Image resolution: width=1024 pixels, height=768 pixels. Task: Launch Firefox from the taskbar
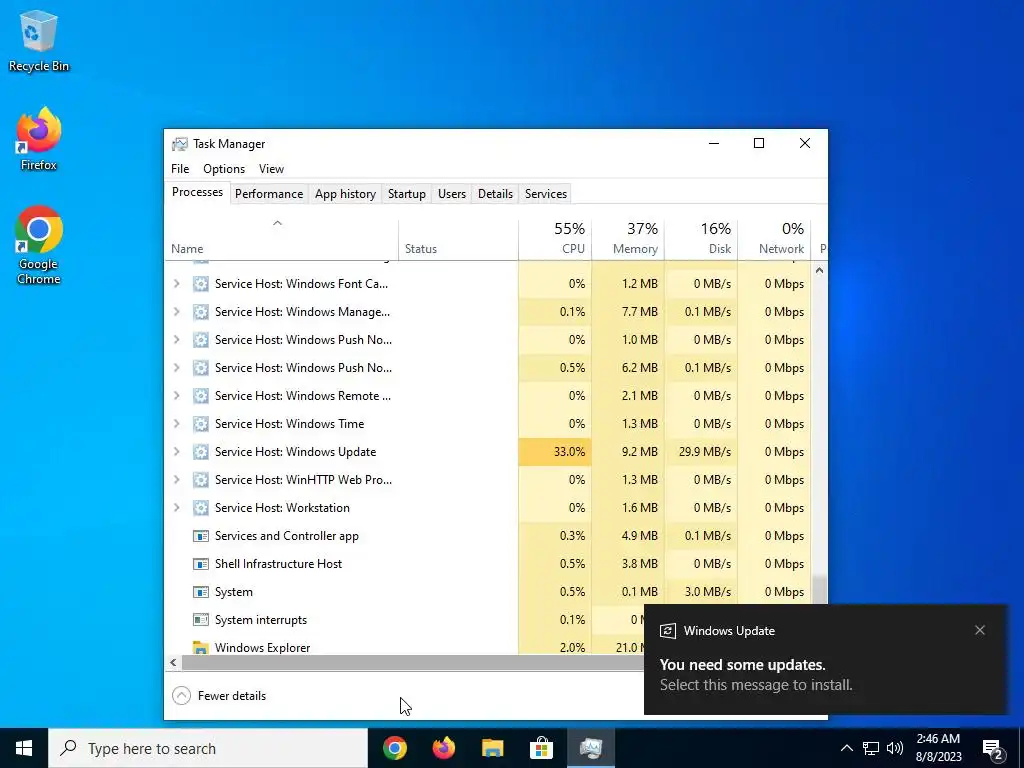point(444,748)
